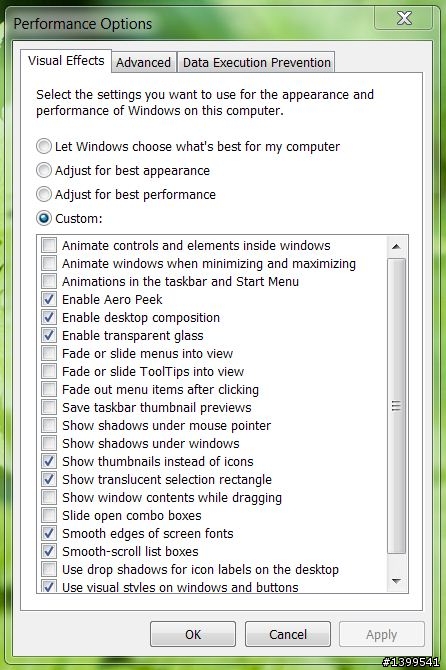Screen dimensions: 446x670
Task: Check Show shadows under mouse pointer
Action: (49, 425)
